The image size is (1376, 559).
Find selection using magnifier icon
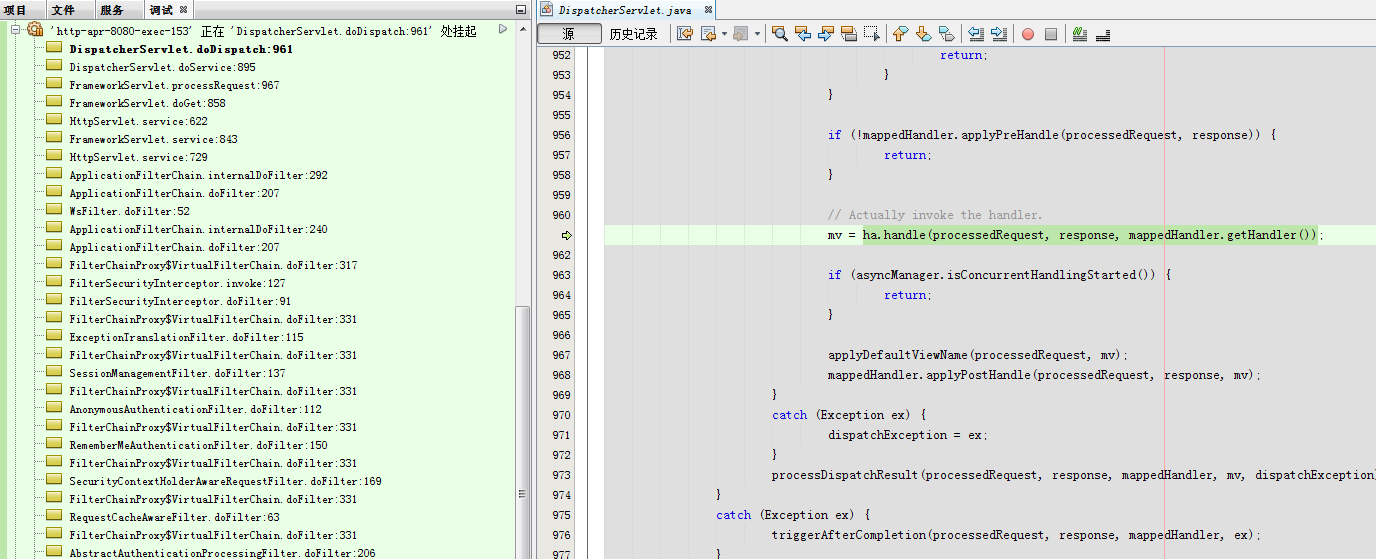pos(780,34)
